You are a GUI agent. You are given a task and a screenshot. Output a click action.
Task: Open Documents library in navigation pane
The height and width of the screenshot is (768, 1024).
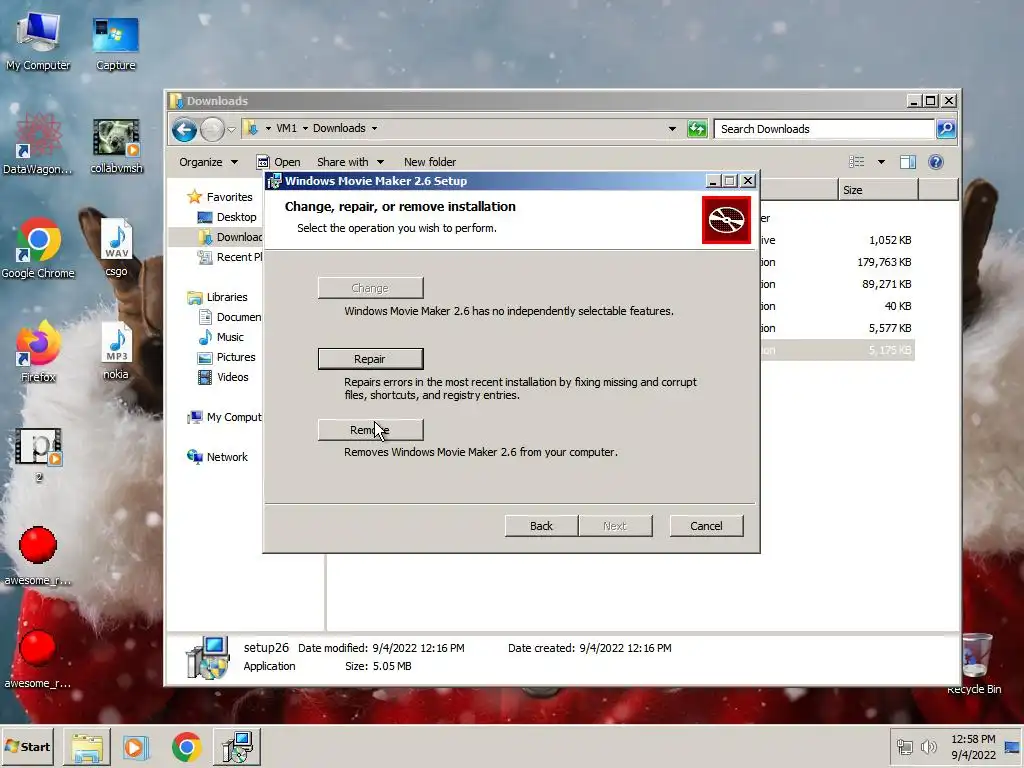pos(229,317)
